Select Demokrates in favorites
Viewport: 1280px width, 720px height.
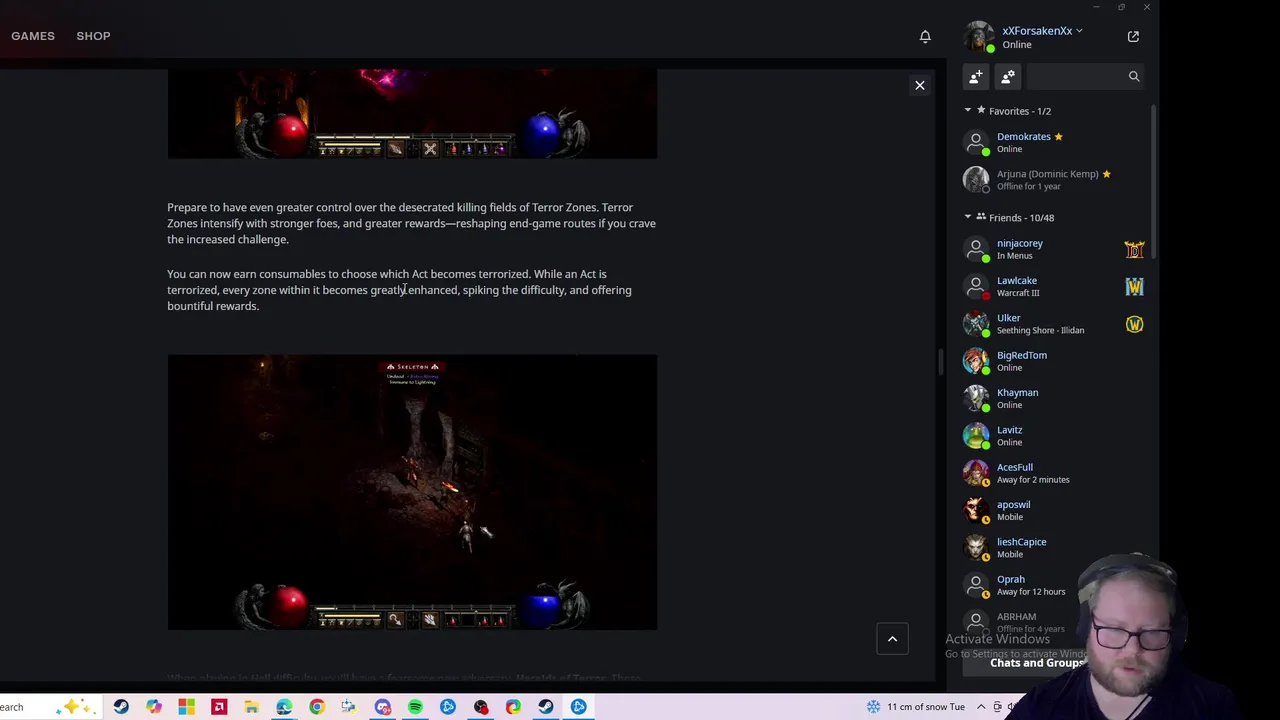click(1054, 143)
